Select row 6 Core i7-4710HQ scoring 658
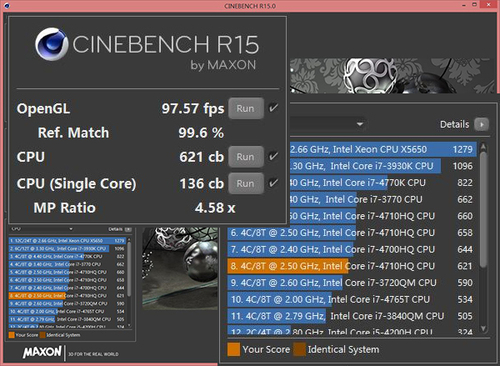500x366 pixels. [x=352, y=233]
